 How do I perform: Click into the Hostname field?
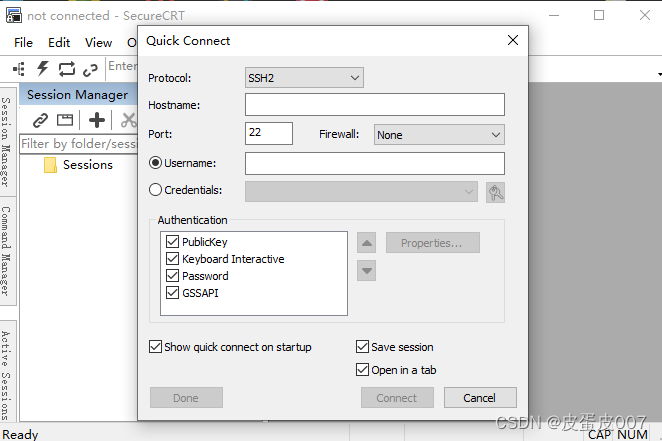[375, 105]
